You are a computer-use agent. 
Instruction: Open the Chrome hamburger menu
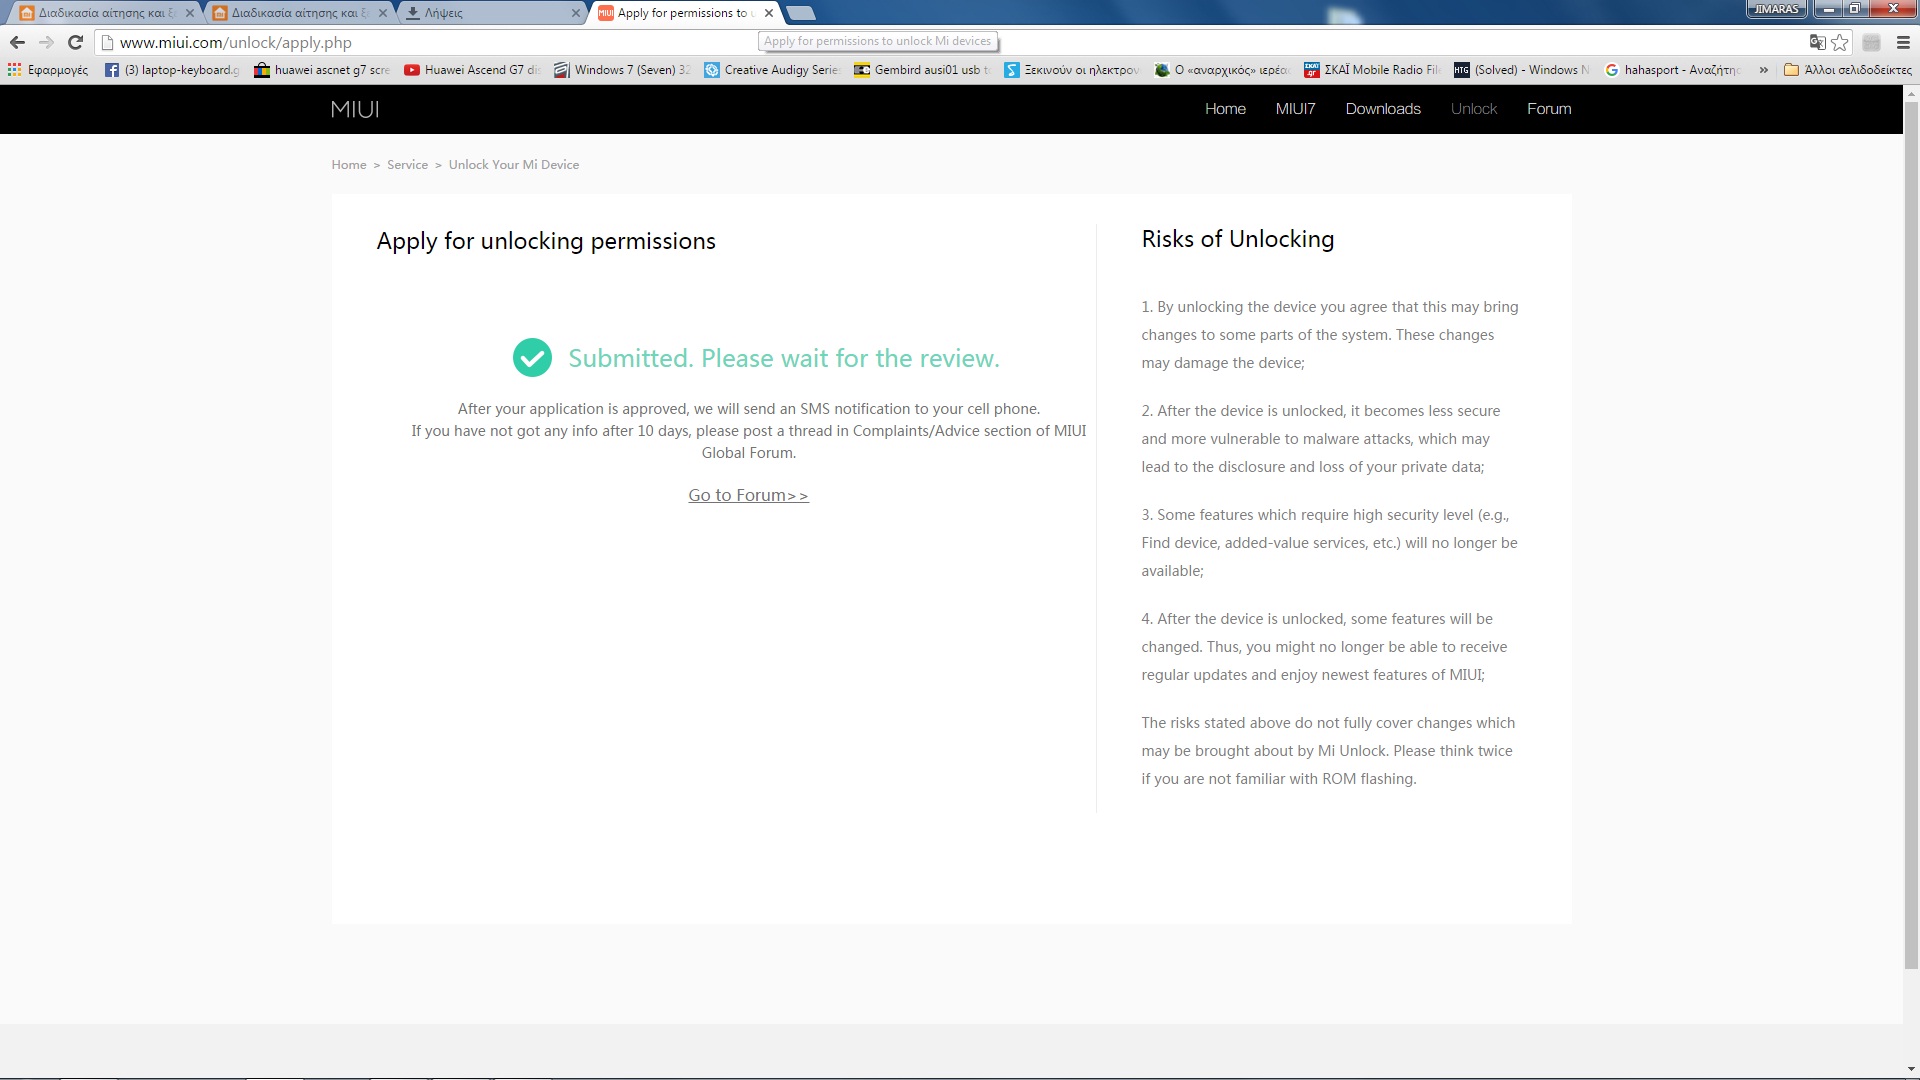[1903, 42]
